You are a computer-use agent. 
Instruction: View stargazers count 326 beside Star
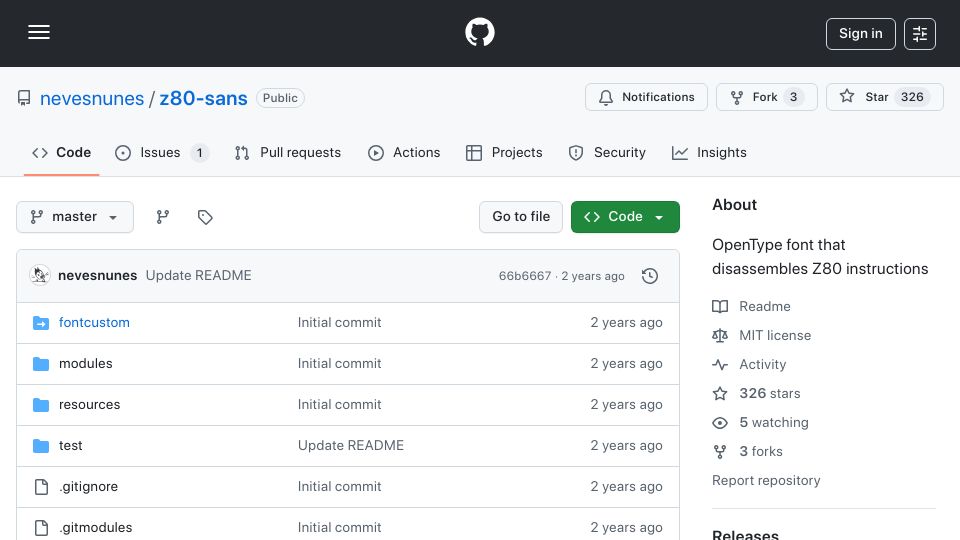click(912, 97)
